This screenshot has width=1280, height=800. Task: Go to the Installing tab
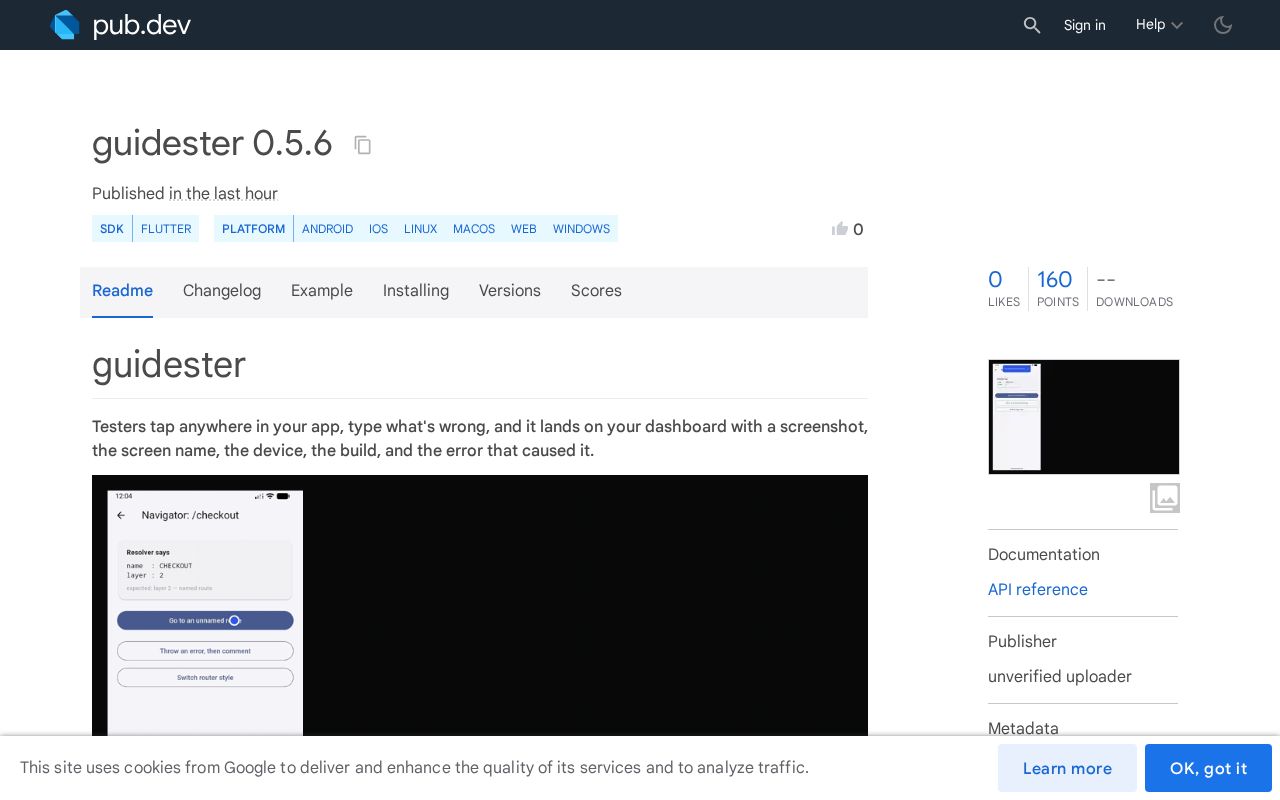(416, 291)
